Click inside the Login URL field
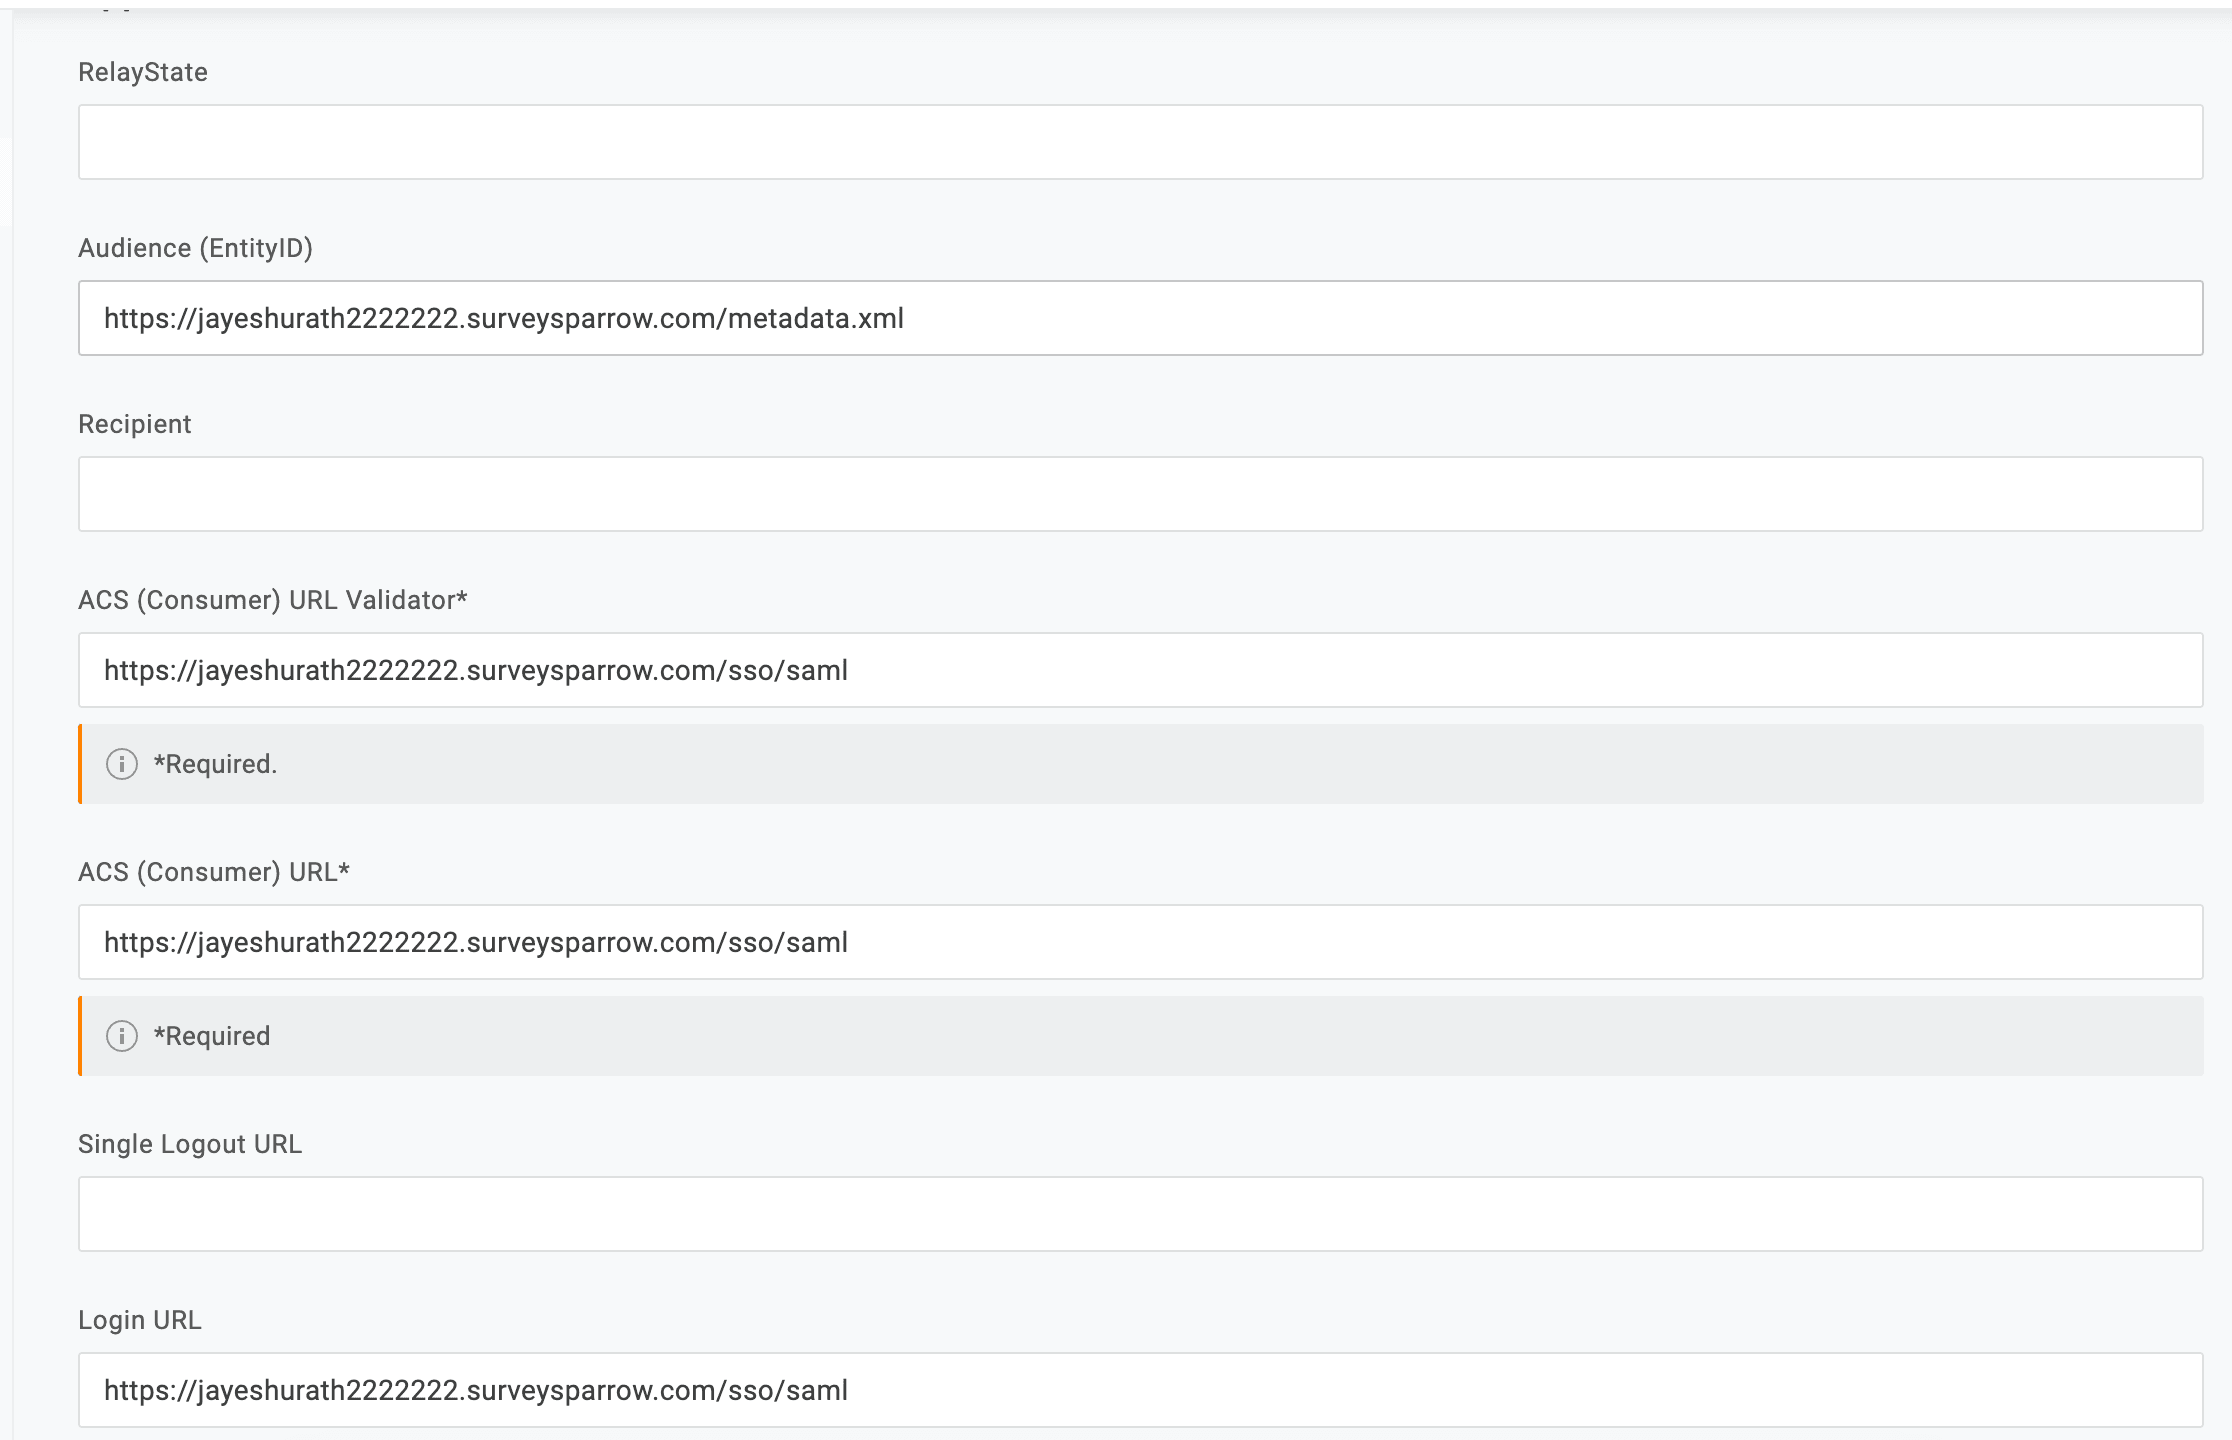 pos(1140,1390)
